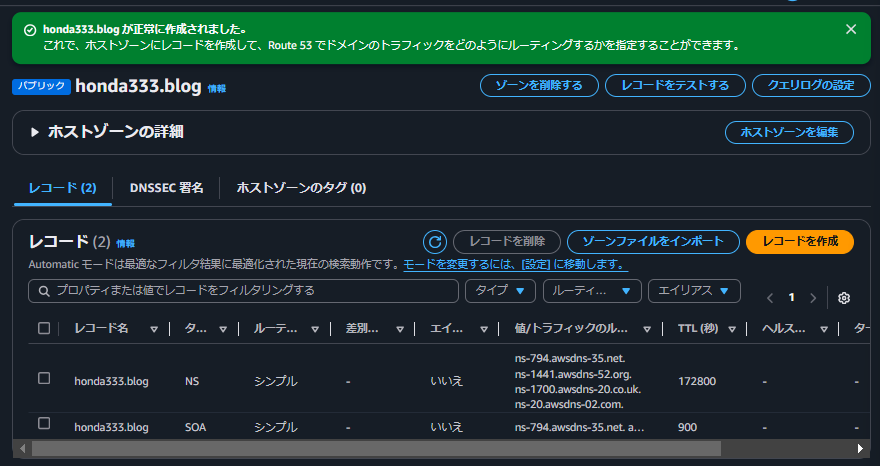The height and width of the screenshot is (466, 880).
Task: Follow モードを変更するには、[設定] に移動します link
Action: coord(516,264)
